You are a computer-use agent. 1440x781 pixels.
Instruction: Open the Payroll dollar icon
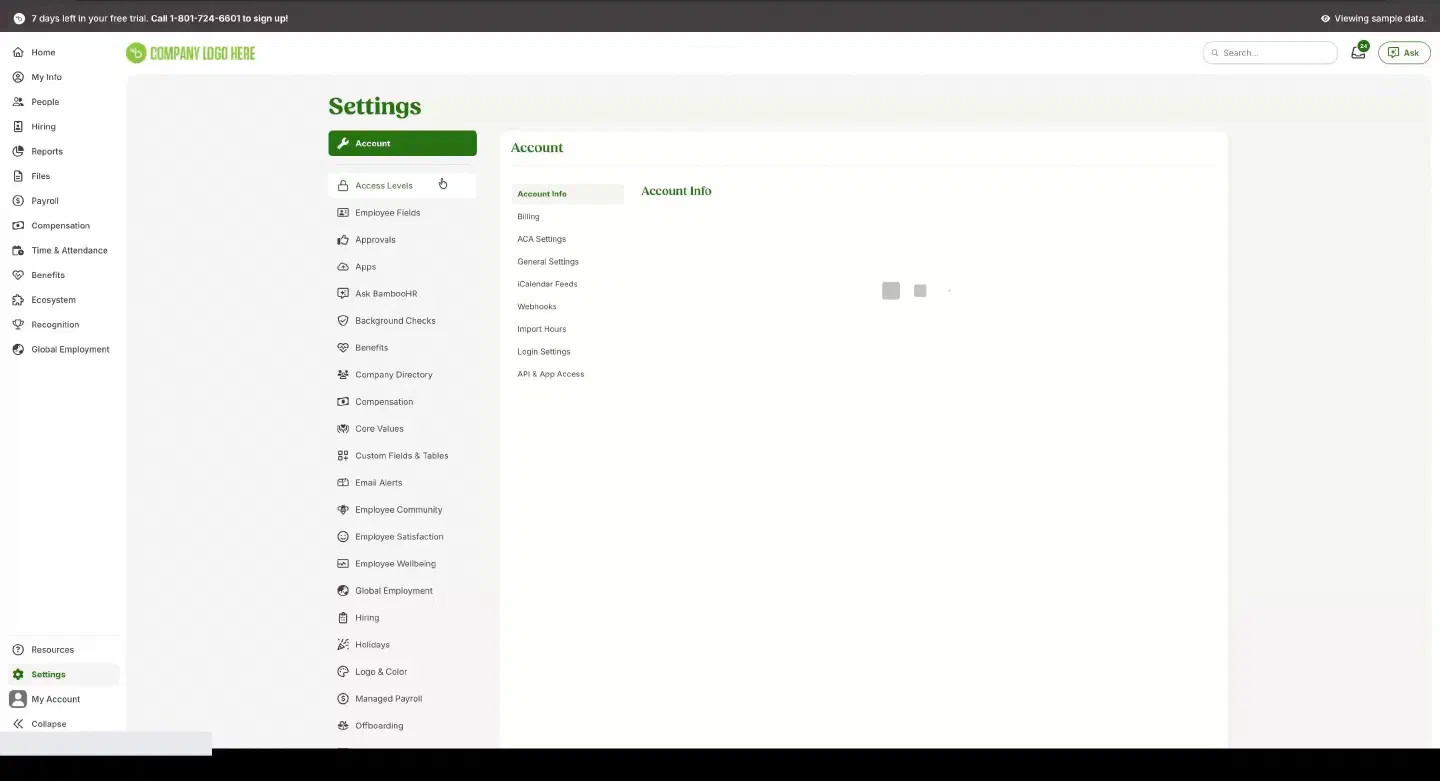click(18, 201)
